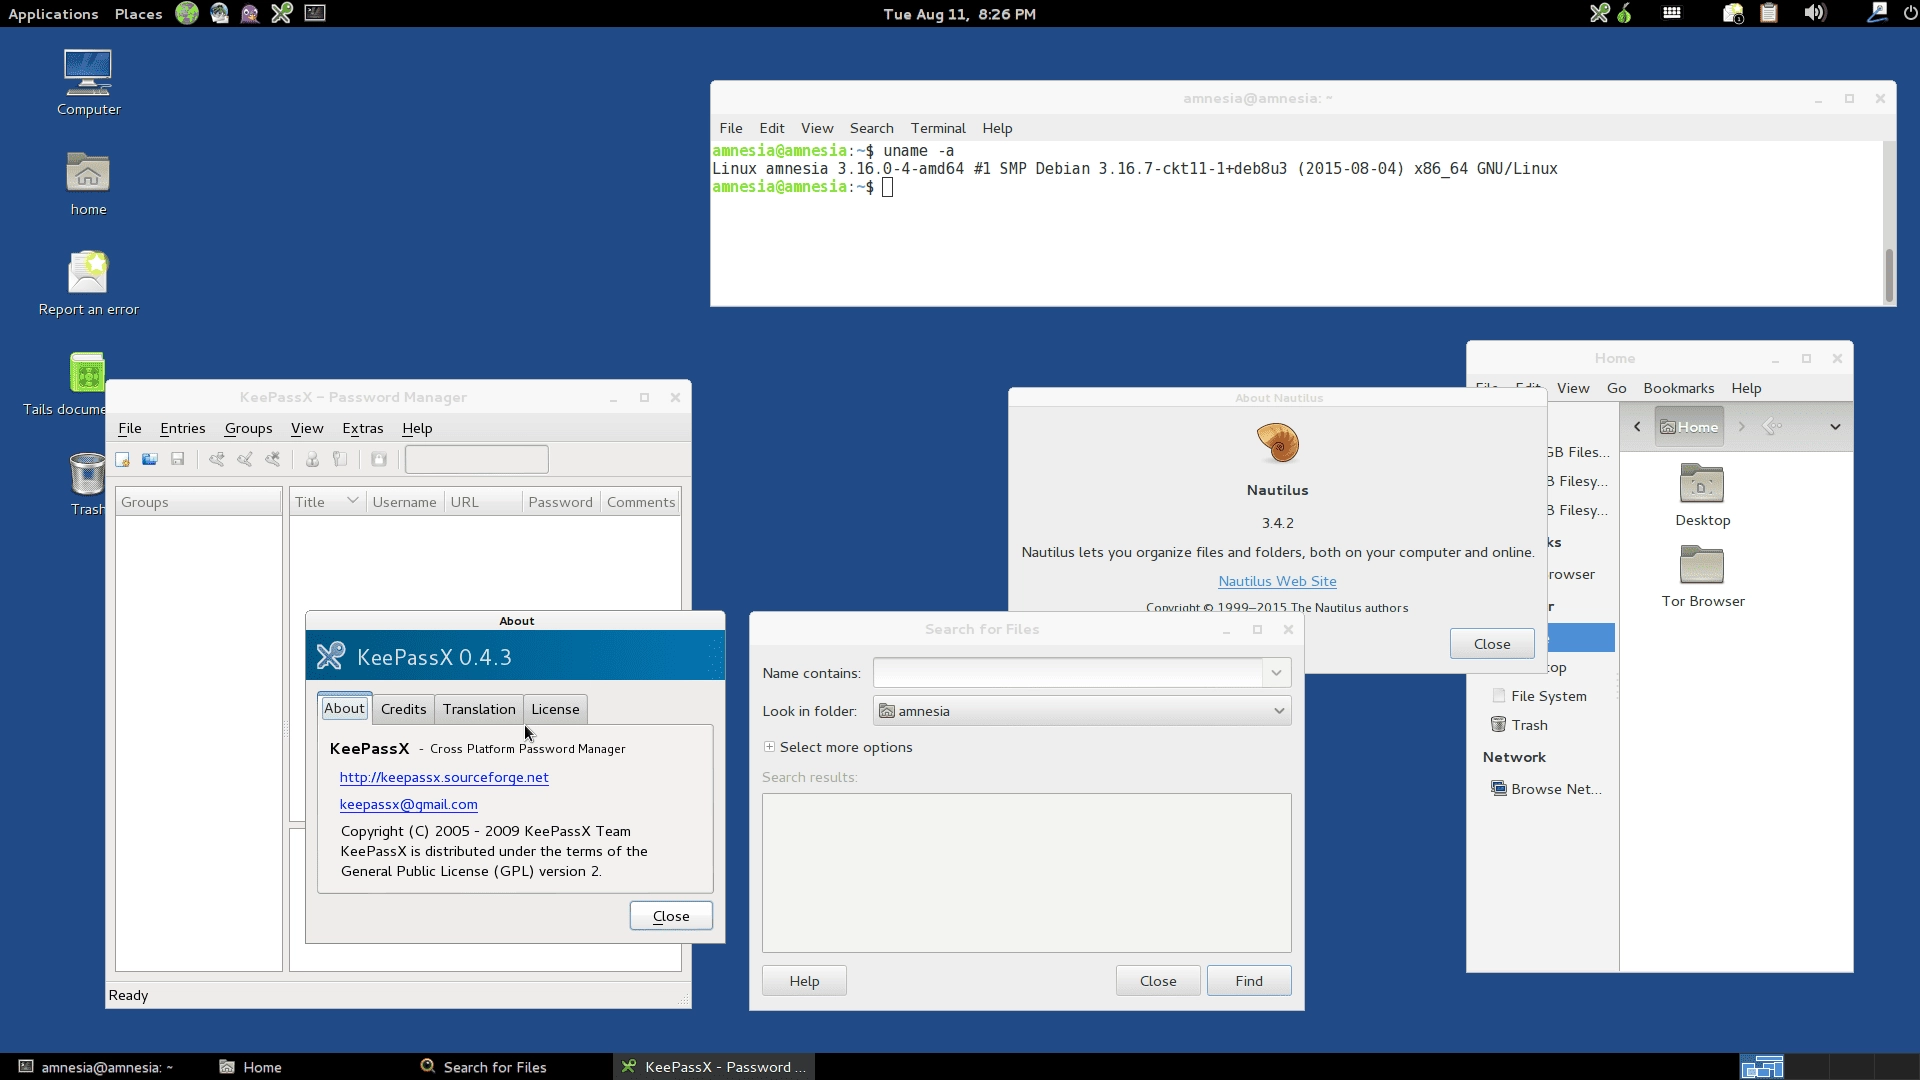Screen dimensions: 1920x1080
Task: Focus the Name contains text field
Action: [x=1068, y=673]
